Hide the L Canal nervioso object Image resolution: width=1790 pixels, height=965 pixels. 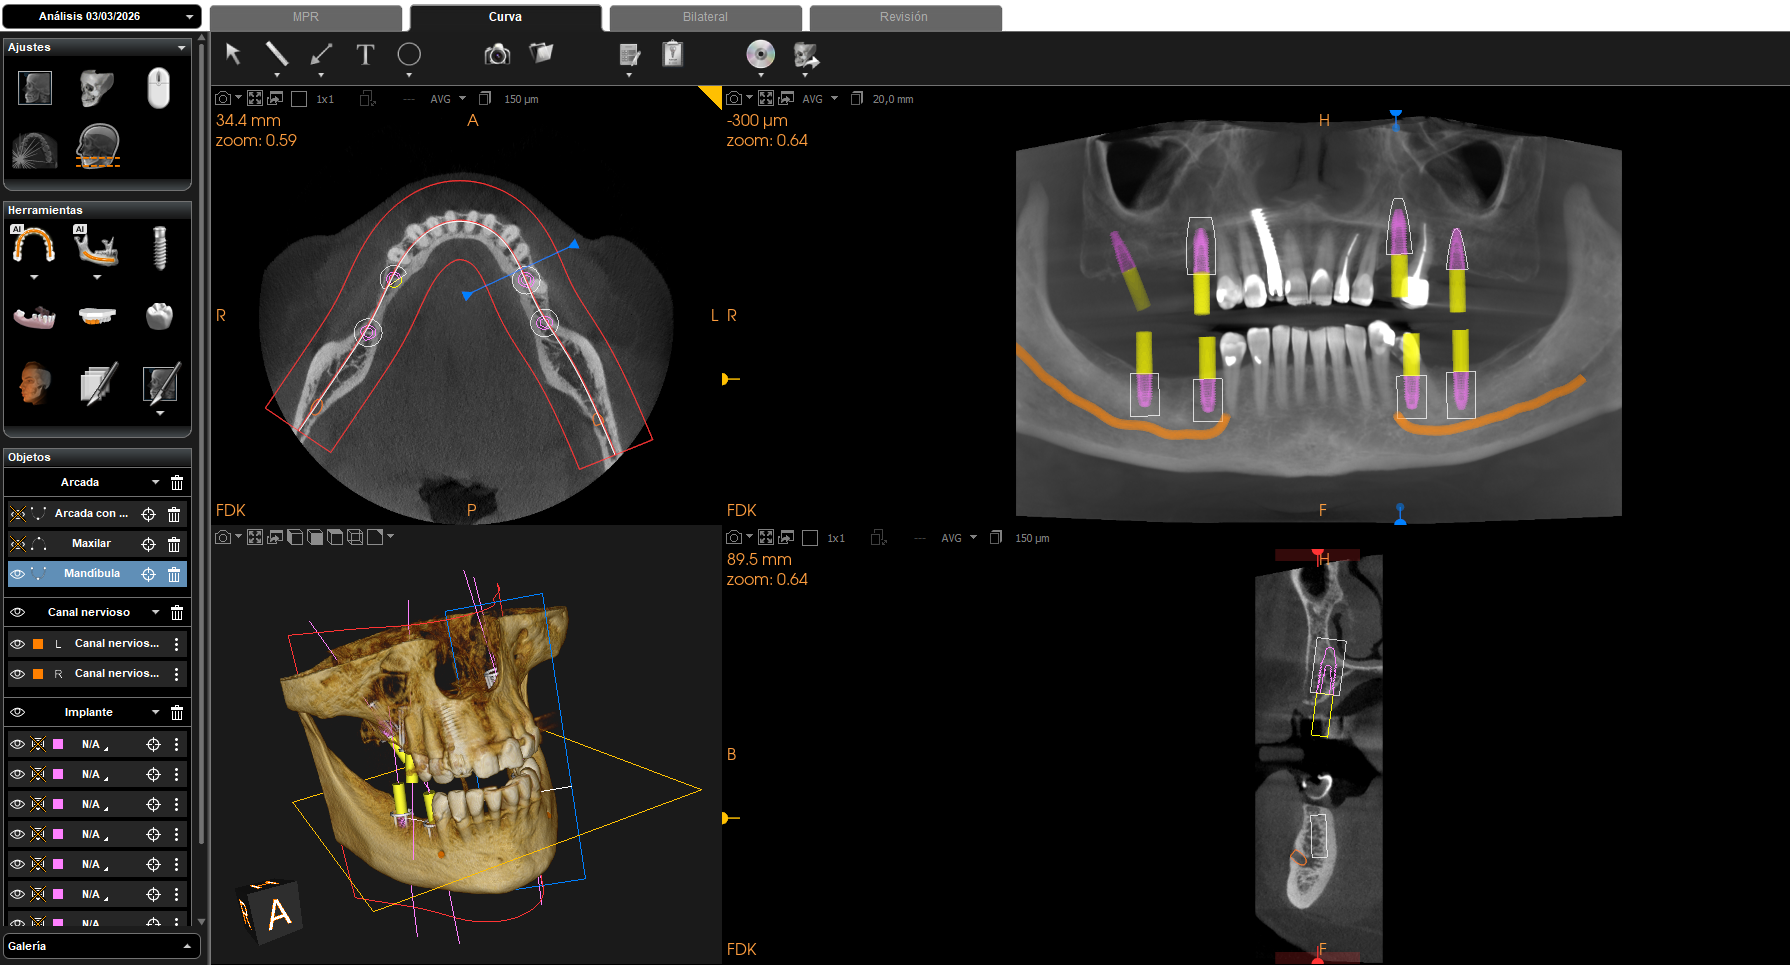point(18,644)
